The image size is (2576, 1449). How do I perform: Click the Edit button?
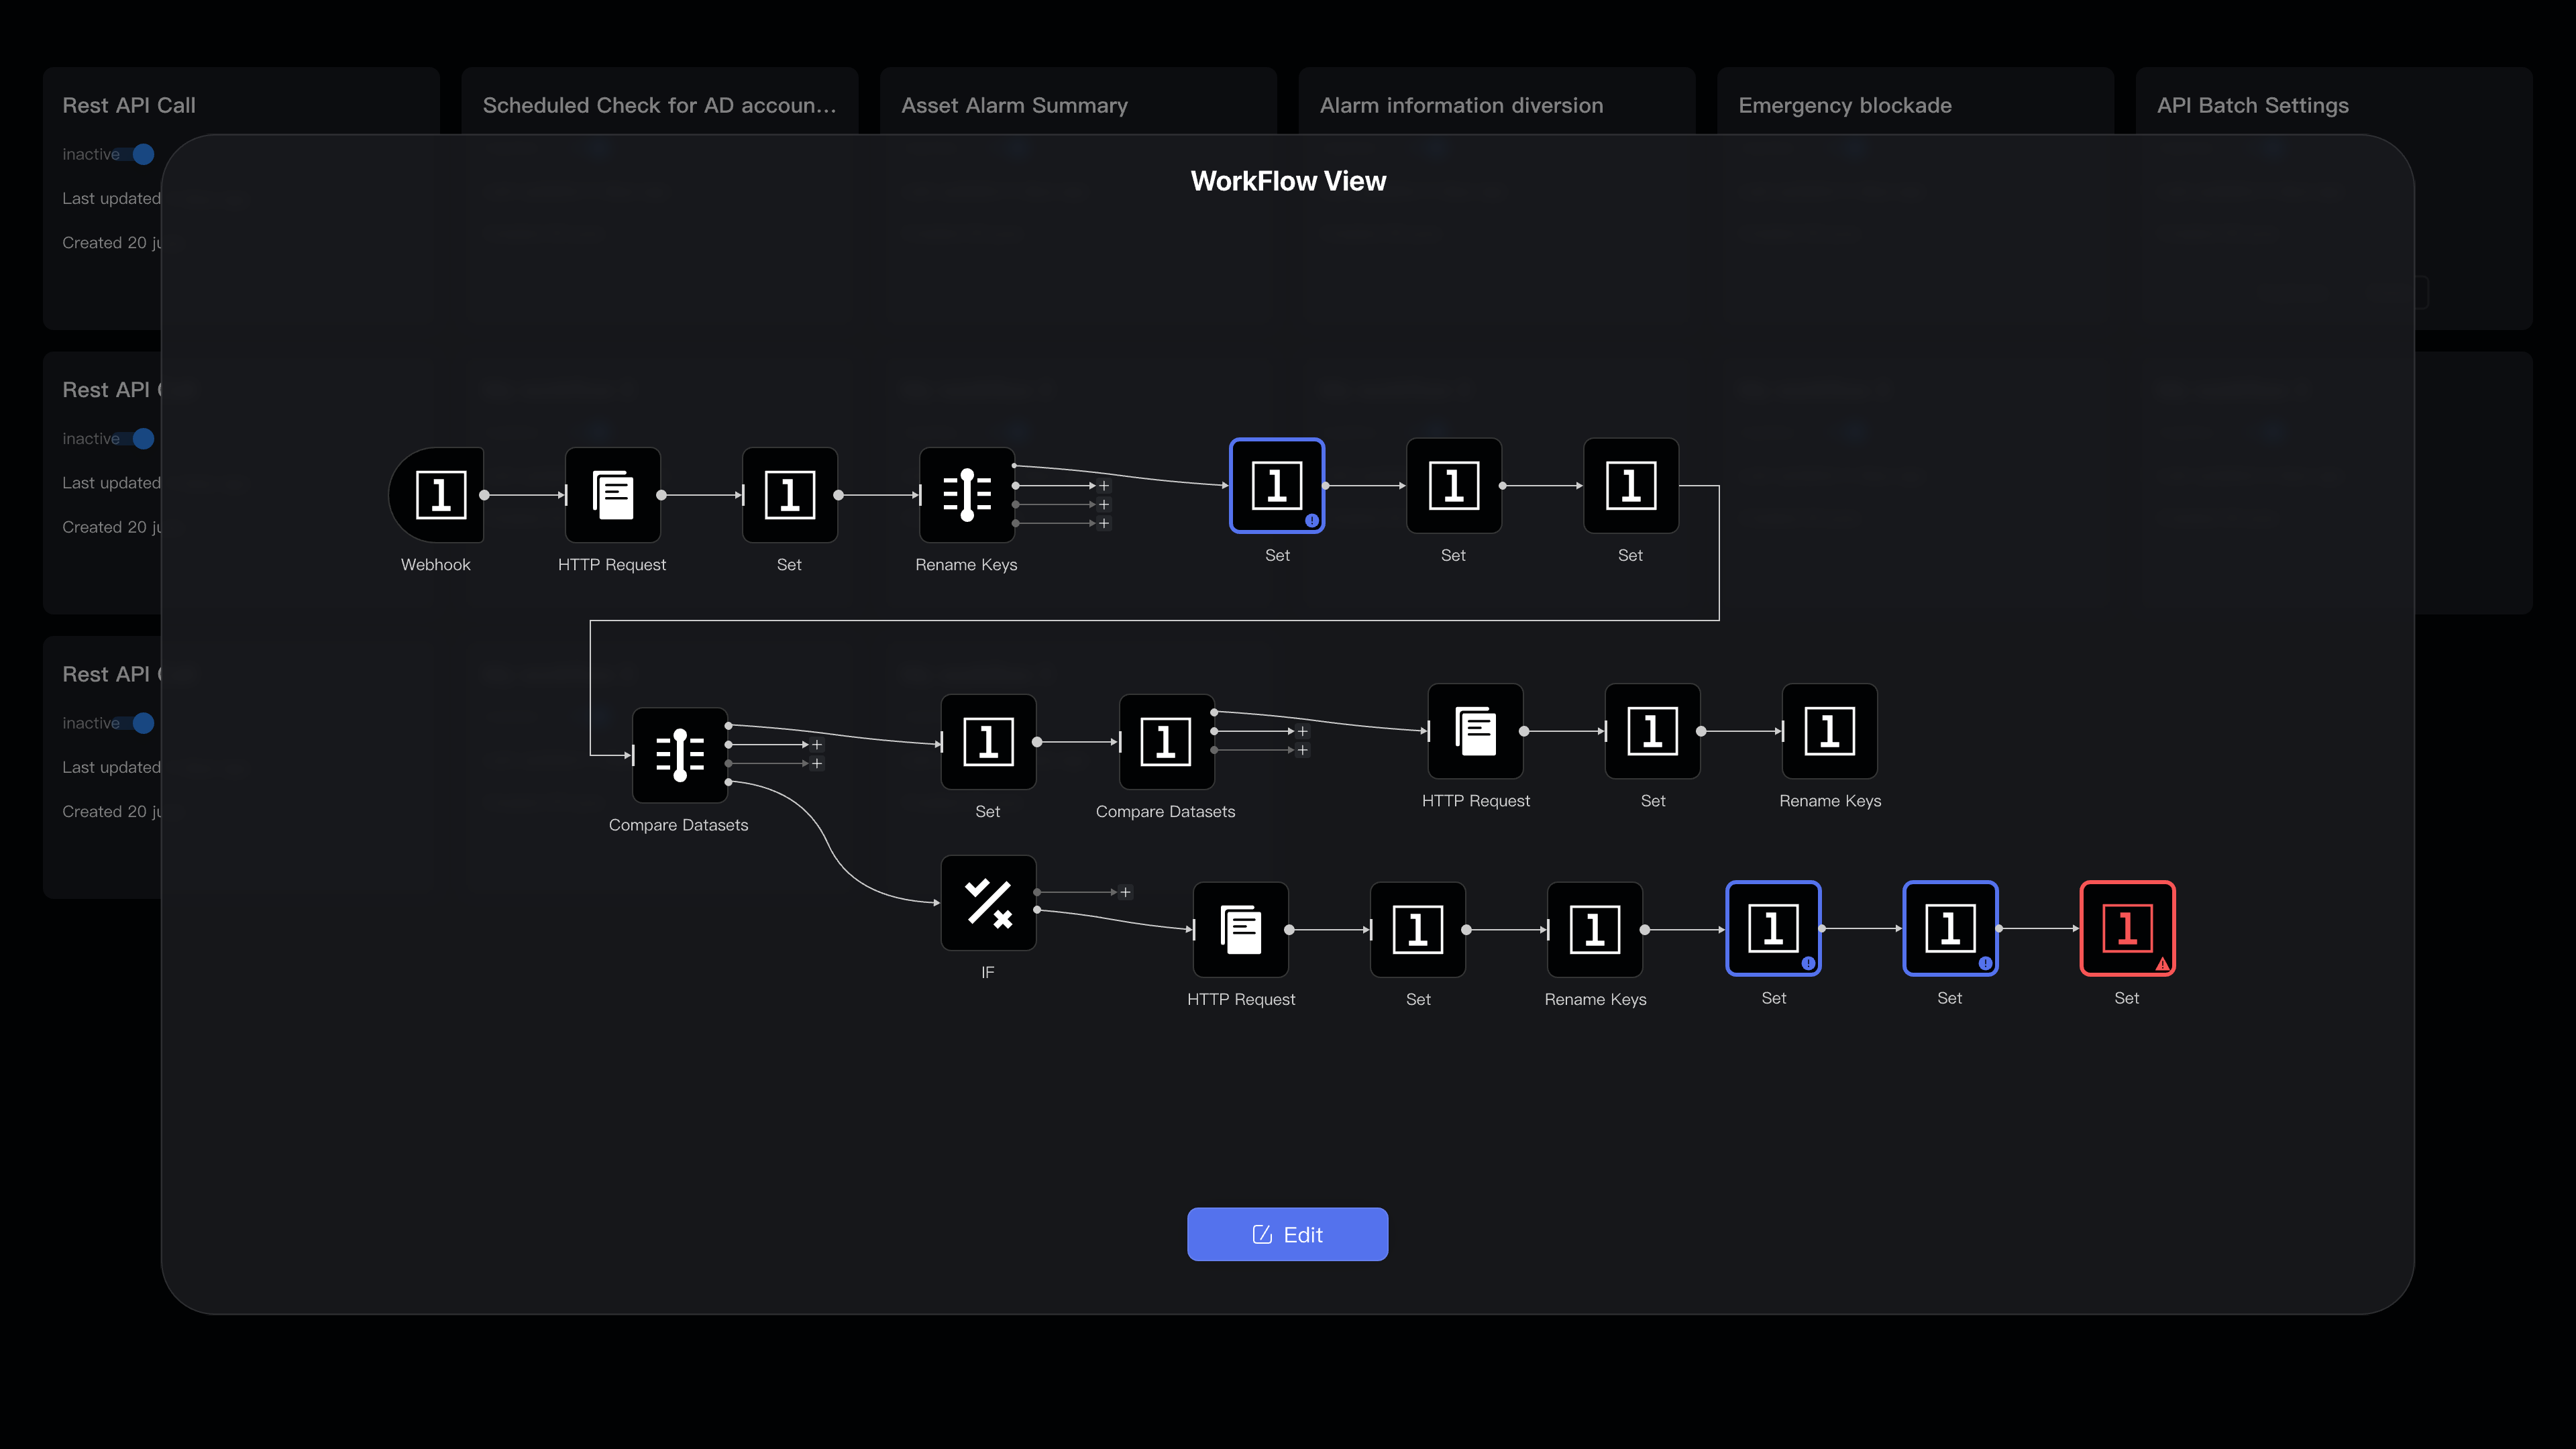tap(1287, 1234)
